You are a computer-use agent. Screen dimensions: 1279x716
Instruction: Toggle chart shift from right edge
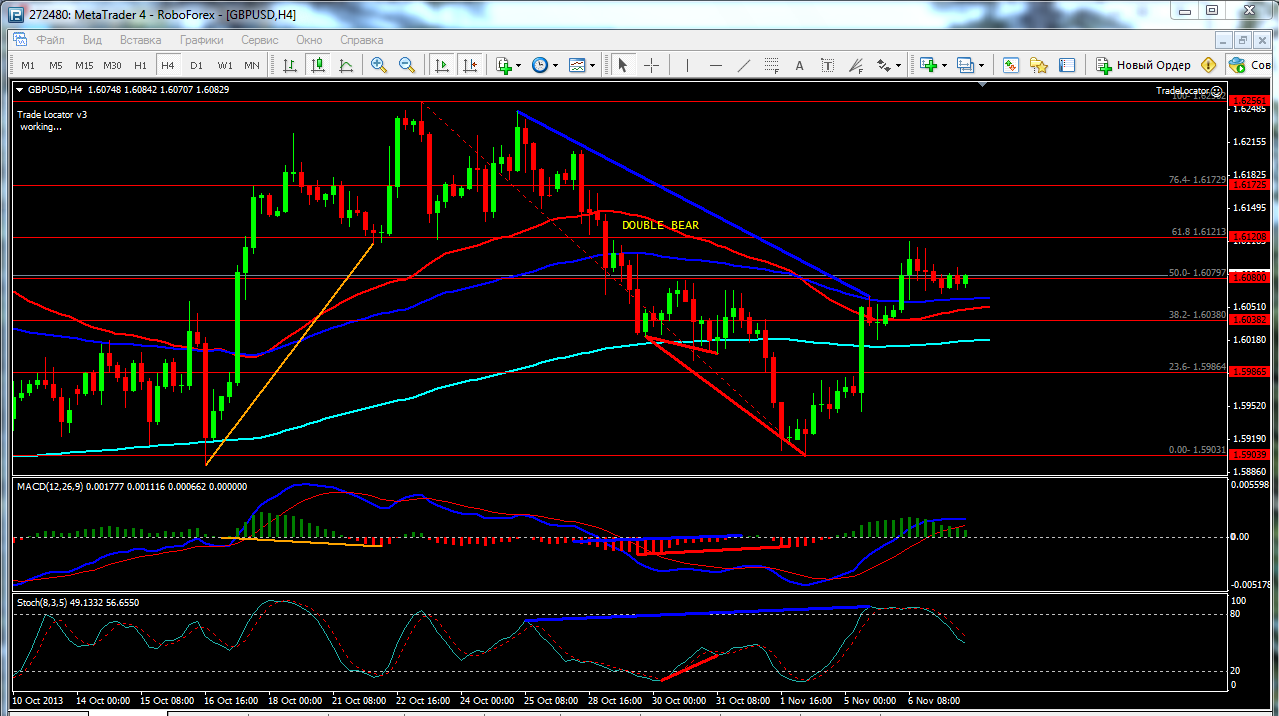point(470,65)
